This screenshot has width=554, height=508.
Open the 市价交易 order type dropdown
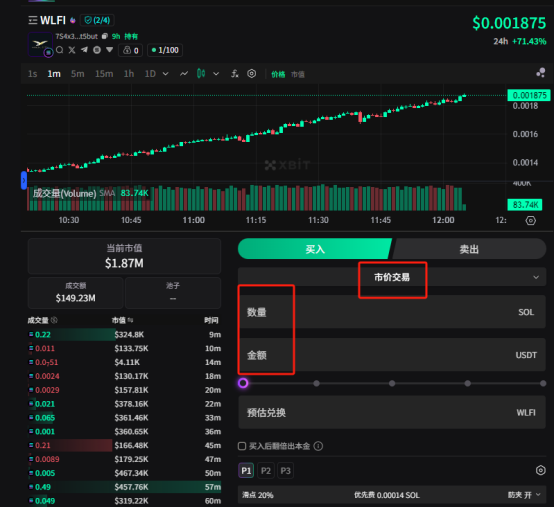[392, 277]
